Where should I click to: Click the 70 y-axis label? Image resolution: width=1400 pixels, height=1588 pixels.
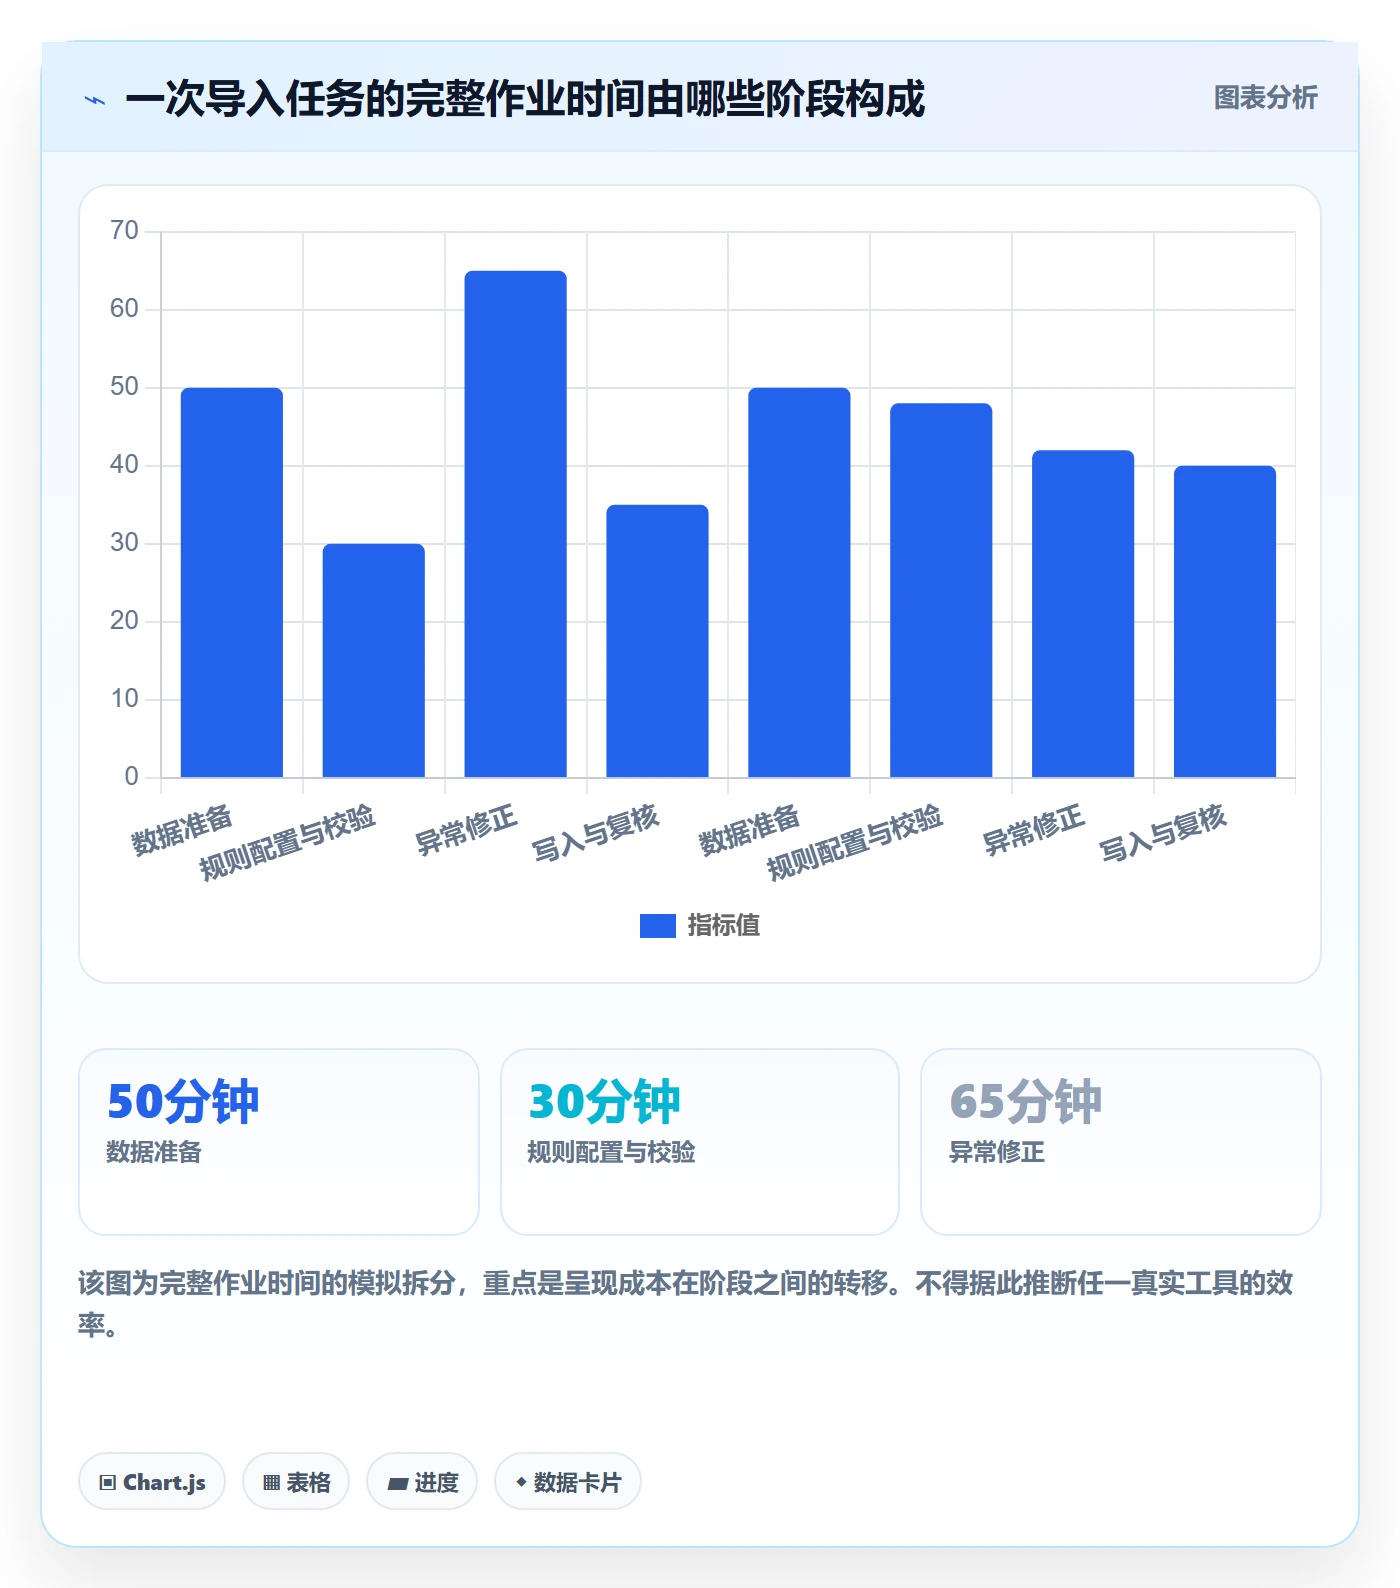pos(124,231)
